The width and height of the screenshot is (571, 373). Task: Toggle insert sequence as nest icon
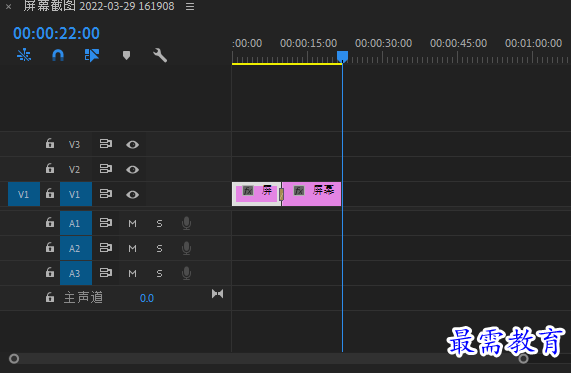pyautogui.click(x=24, y=55)
